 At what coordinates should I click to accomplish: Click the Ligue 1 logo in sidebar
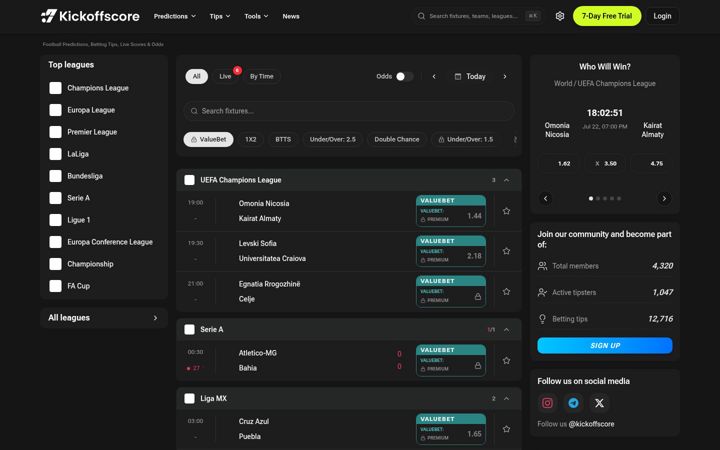point(56,220)
